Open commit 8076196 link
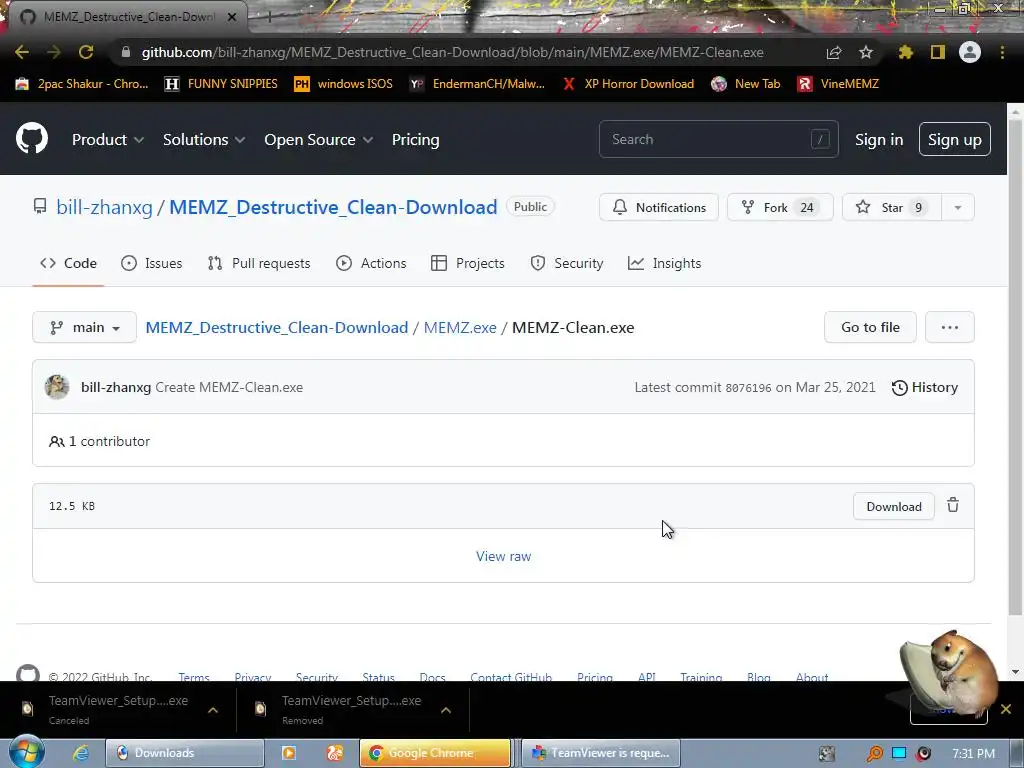Image resolution: width=1024 pixels, height=768 pixels. tap(748, 388)
